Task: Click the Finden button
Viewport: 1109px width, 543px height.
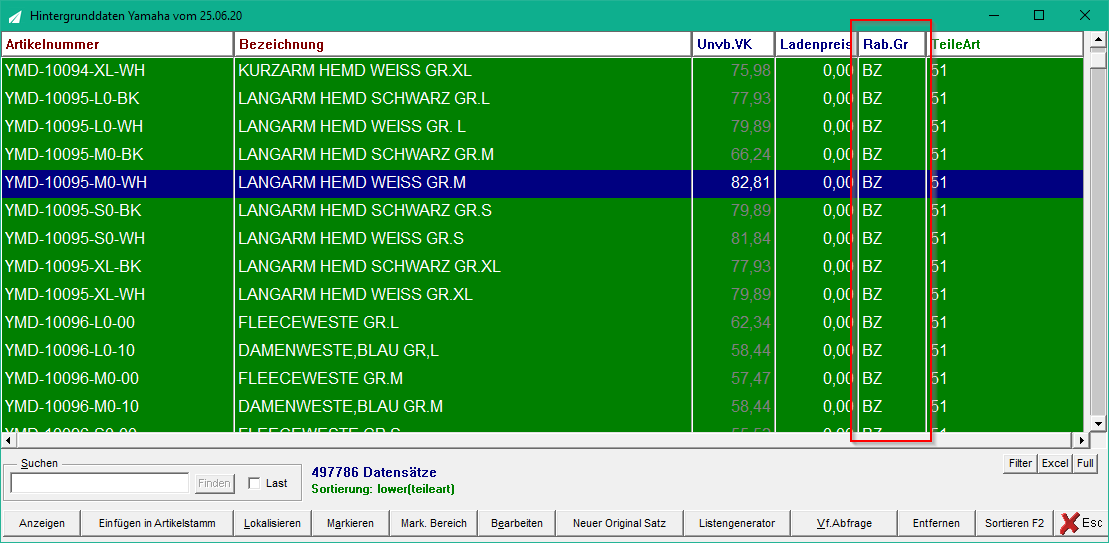Action: [214, 484]
